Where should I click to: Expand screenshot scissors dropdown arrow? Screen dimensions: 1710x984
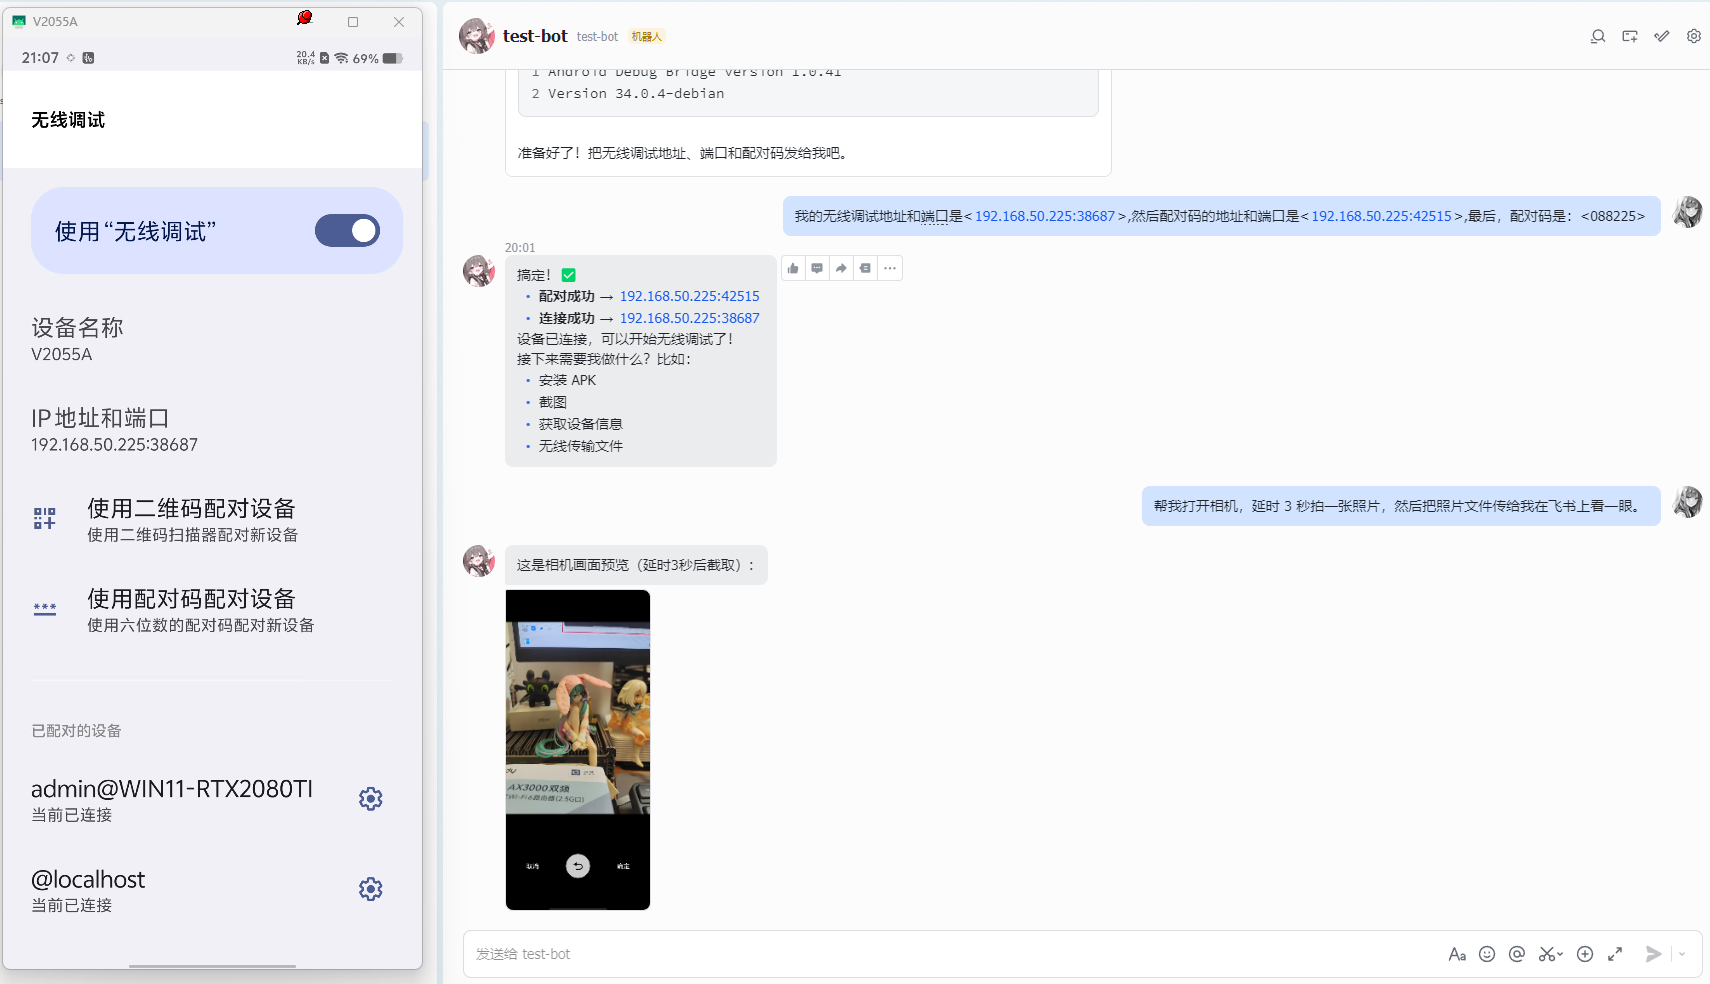pos(1560,955)
